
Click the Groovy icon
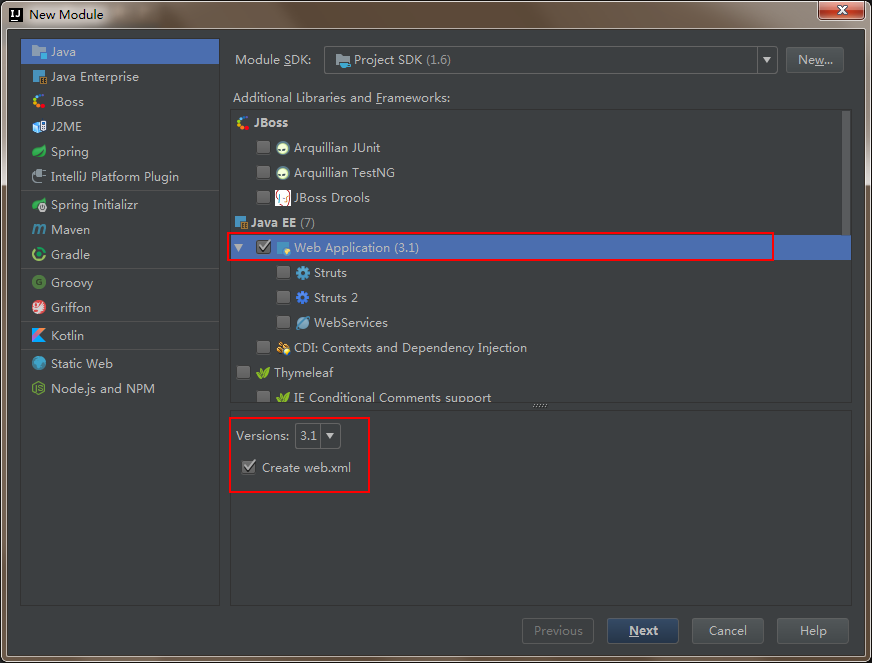coord(39,283)
